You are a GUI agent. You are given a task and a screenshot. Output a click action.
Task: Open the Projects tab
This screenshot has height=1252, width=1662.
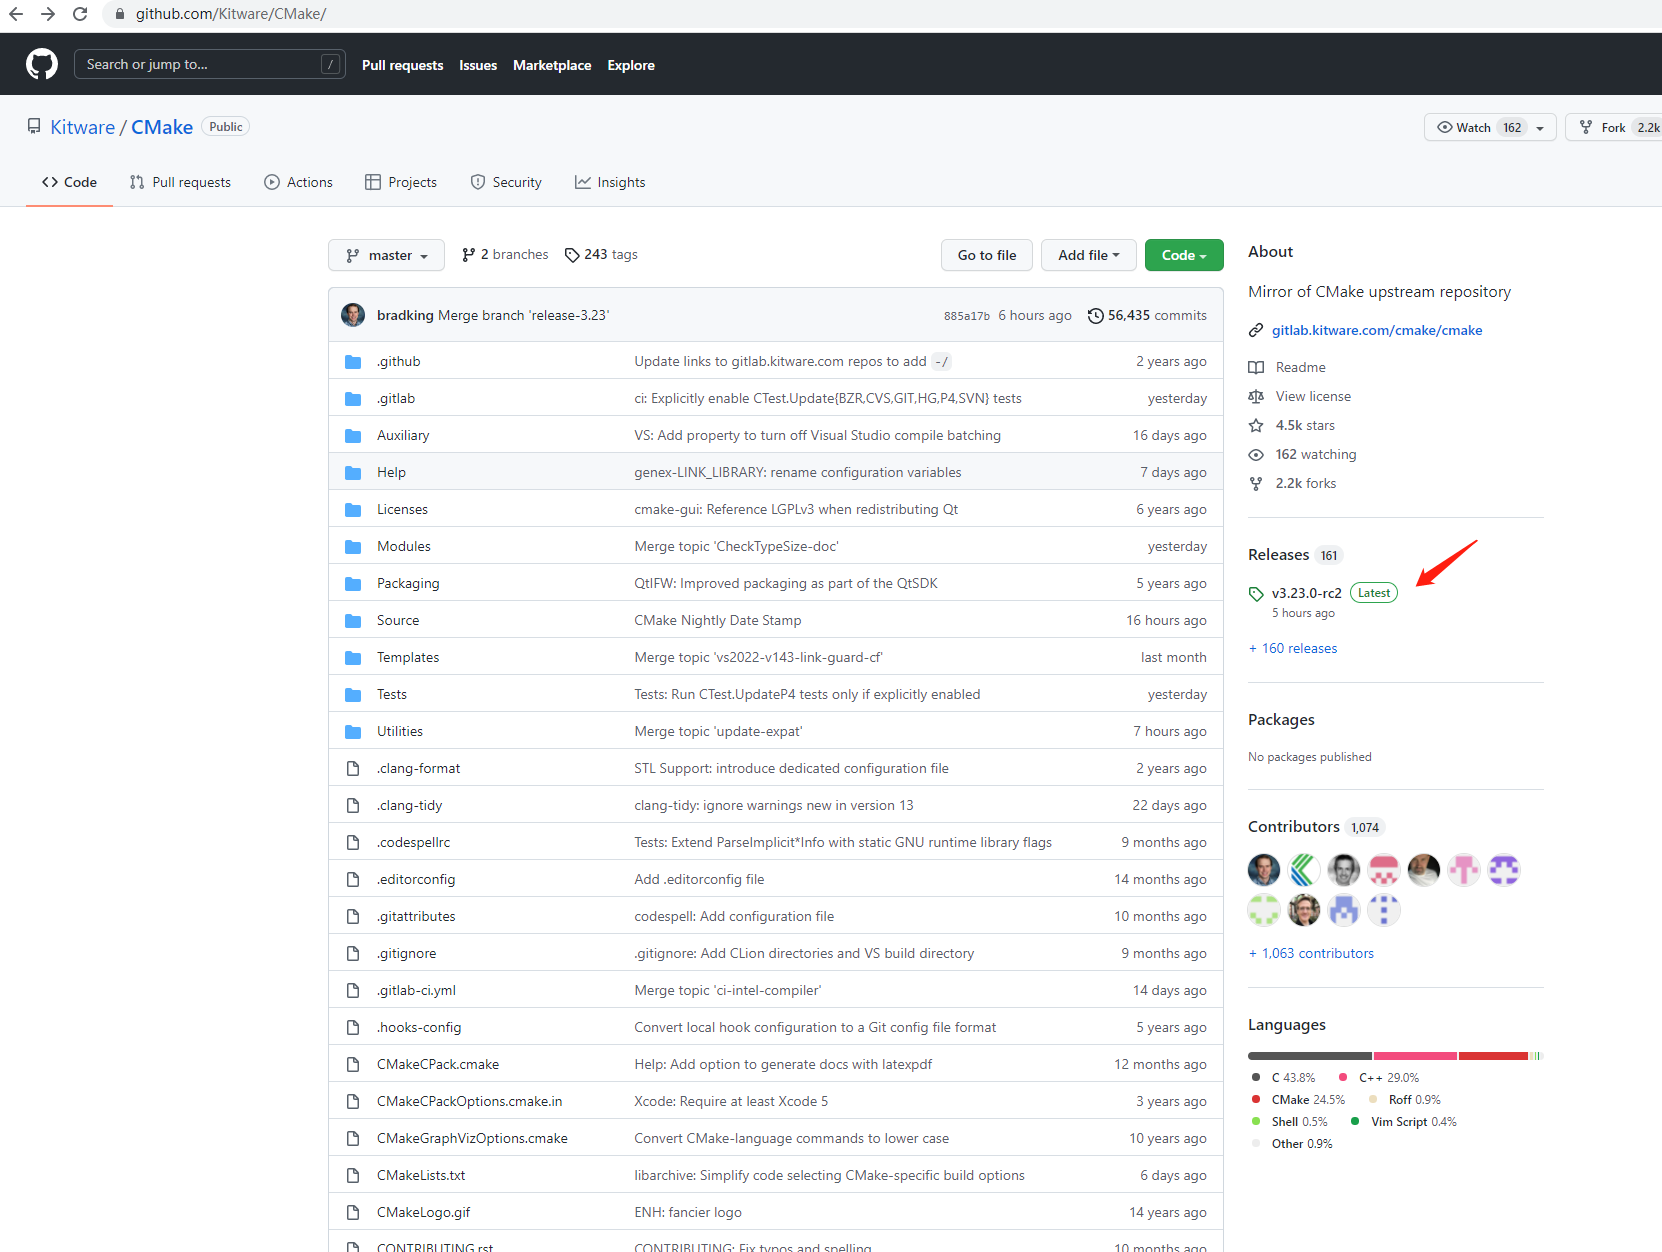coord(401,182)
